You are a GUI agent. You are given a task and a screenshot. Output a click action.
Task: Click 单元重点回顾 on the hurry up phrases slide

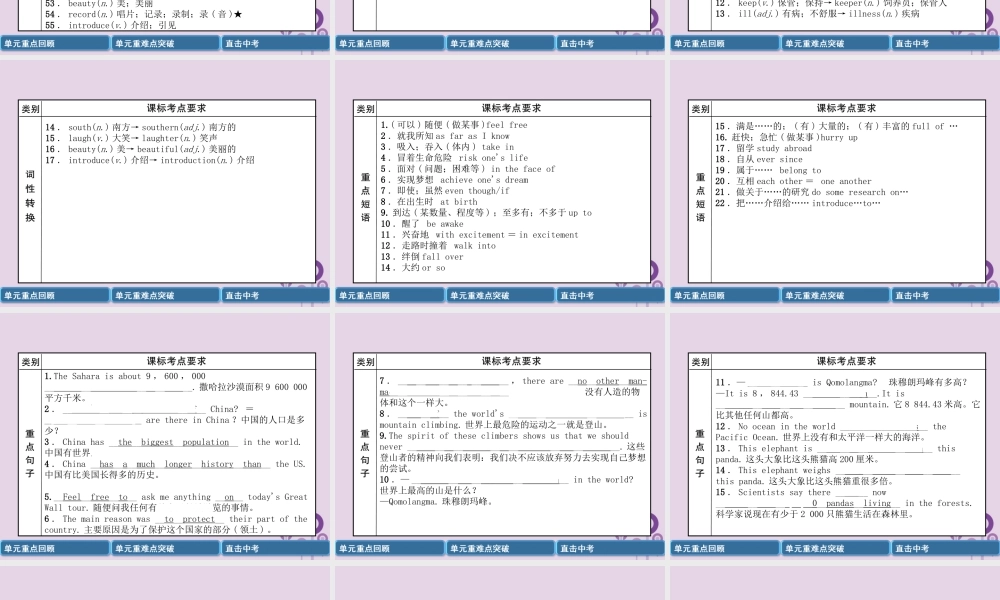point(725,295)
